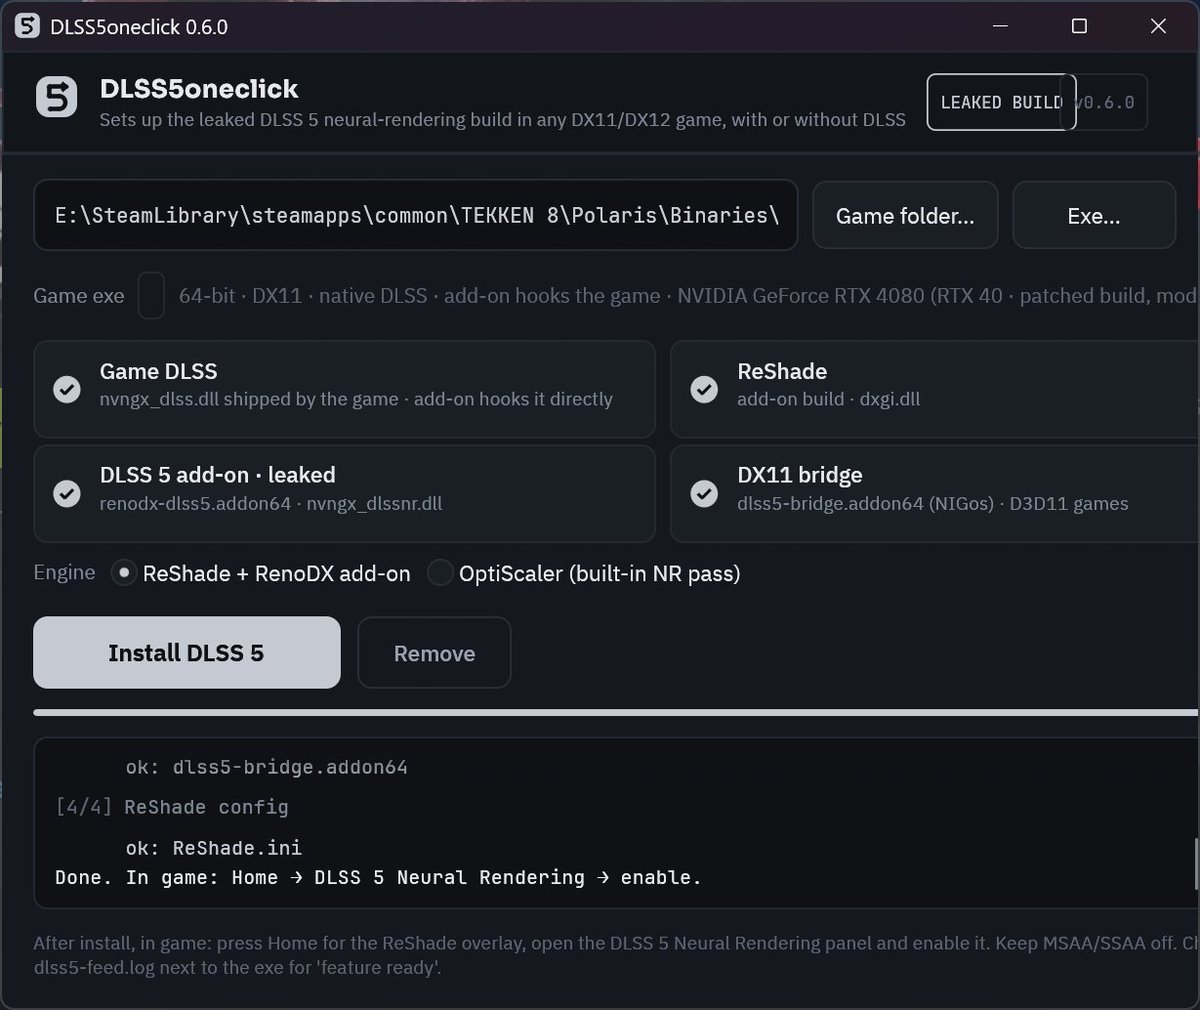Click the Install DLSS 5 button
Image resolution: width=1200 pixels, height=1010 pixels.
click(187, 652)
